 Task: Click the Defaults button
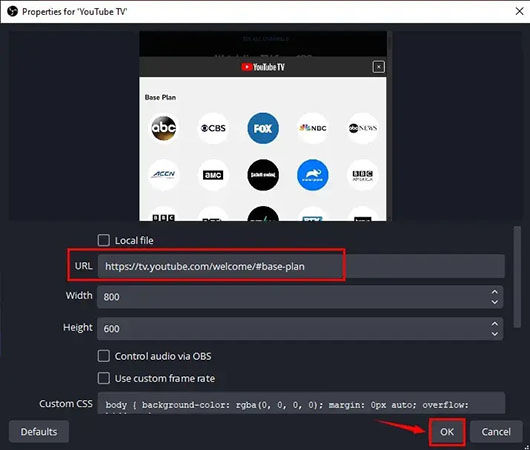pos(39,432)
